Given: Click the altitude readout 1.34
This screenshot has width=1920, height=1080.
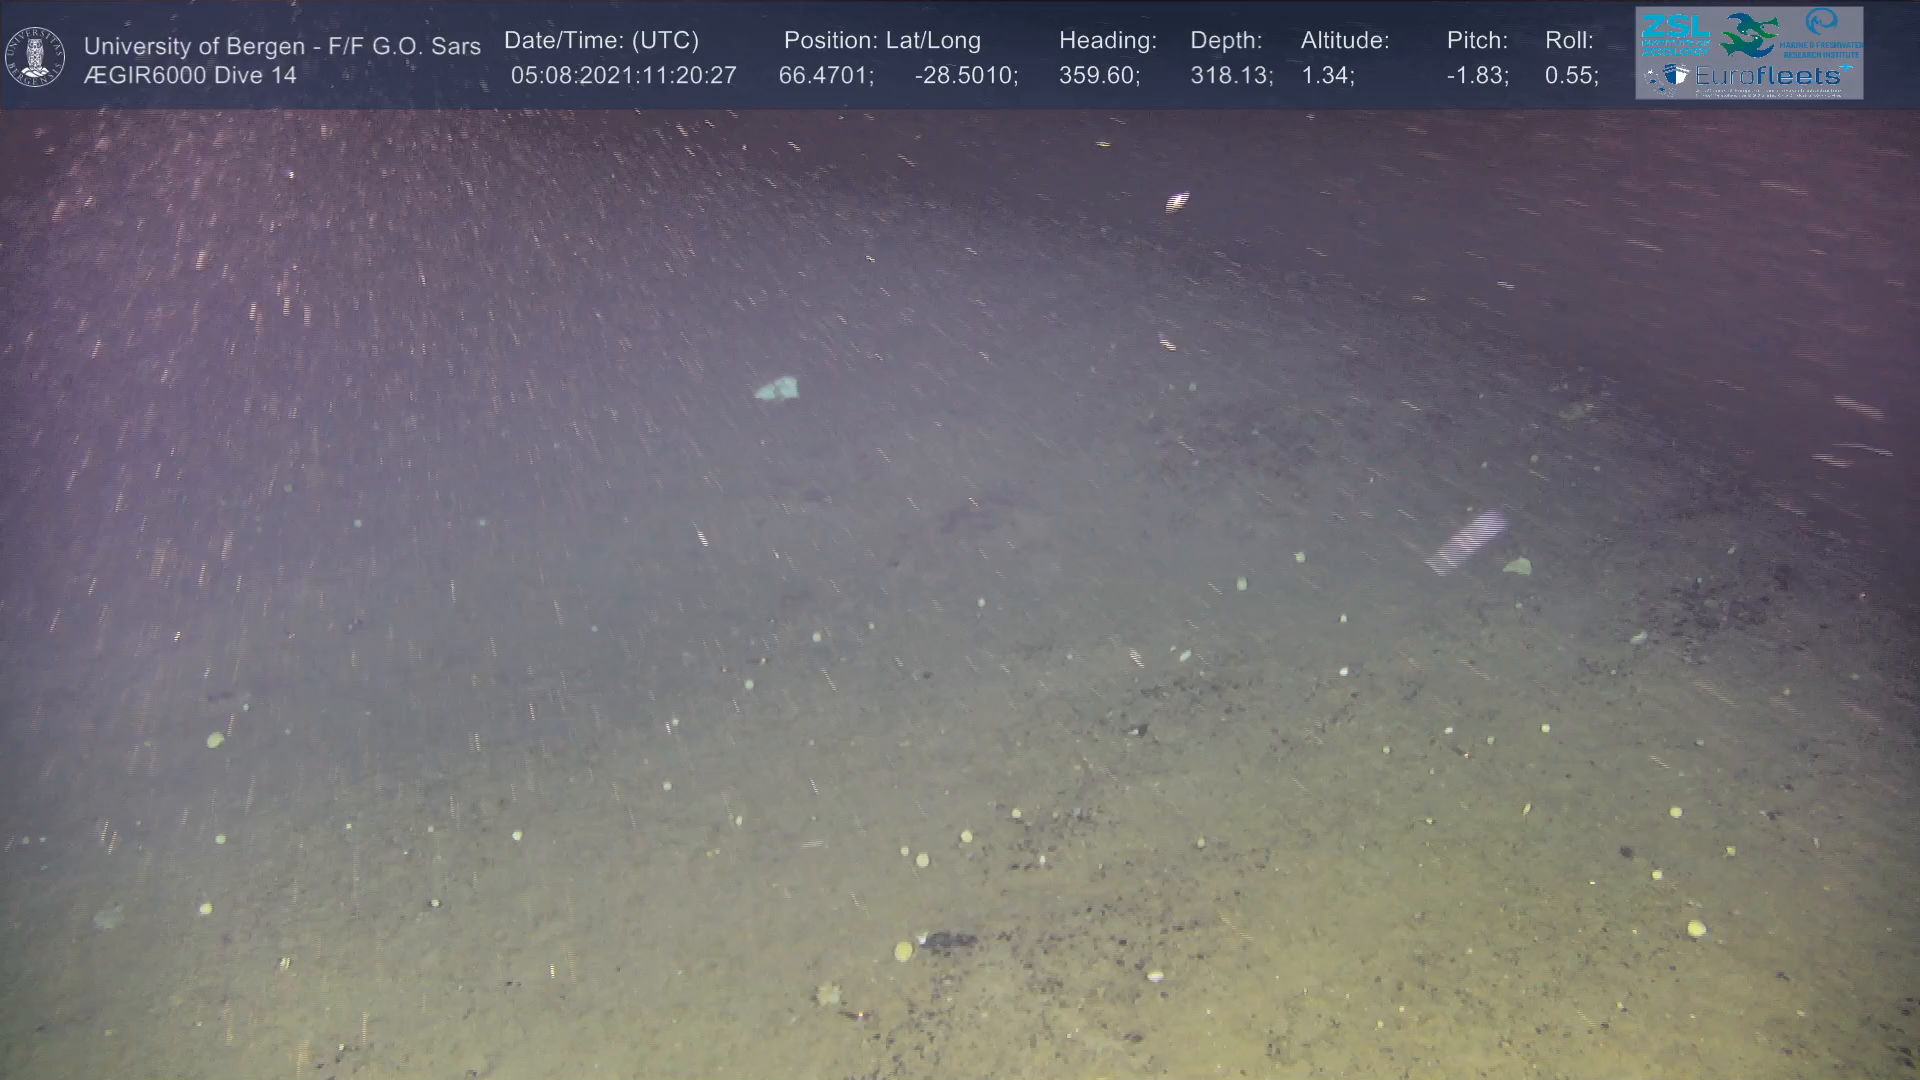Looking at the screenshot, I should [1327, 76].
